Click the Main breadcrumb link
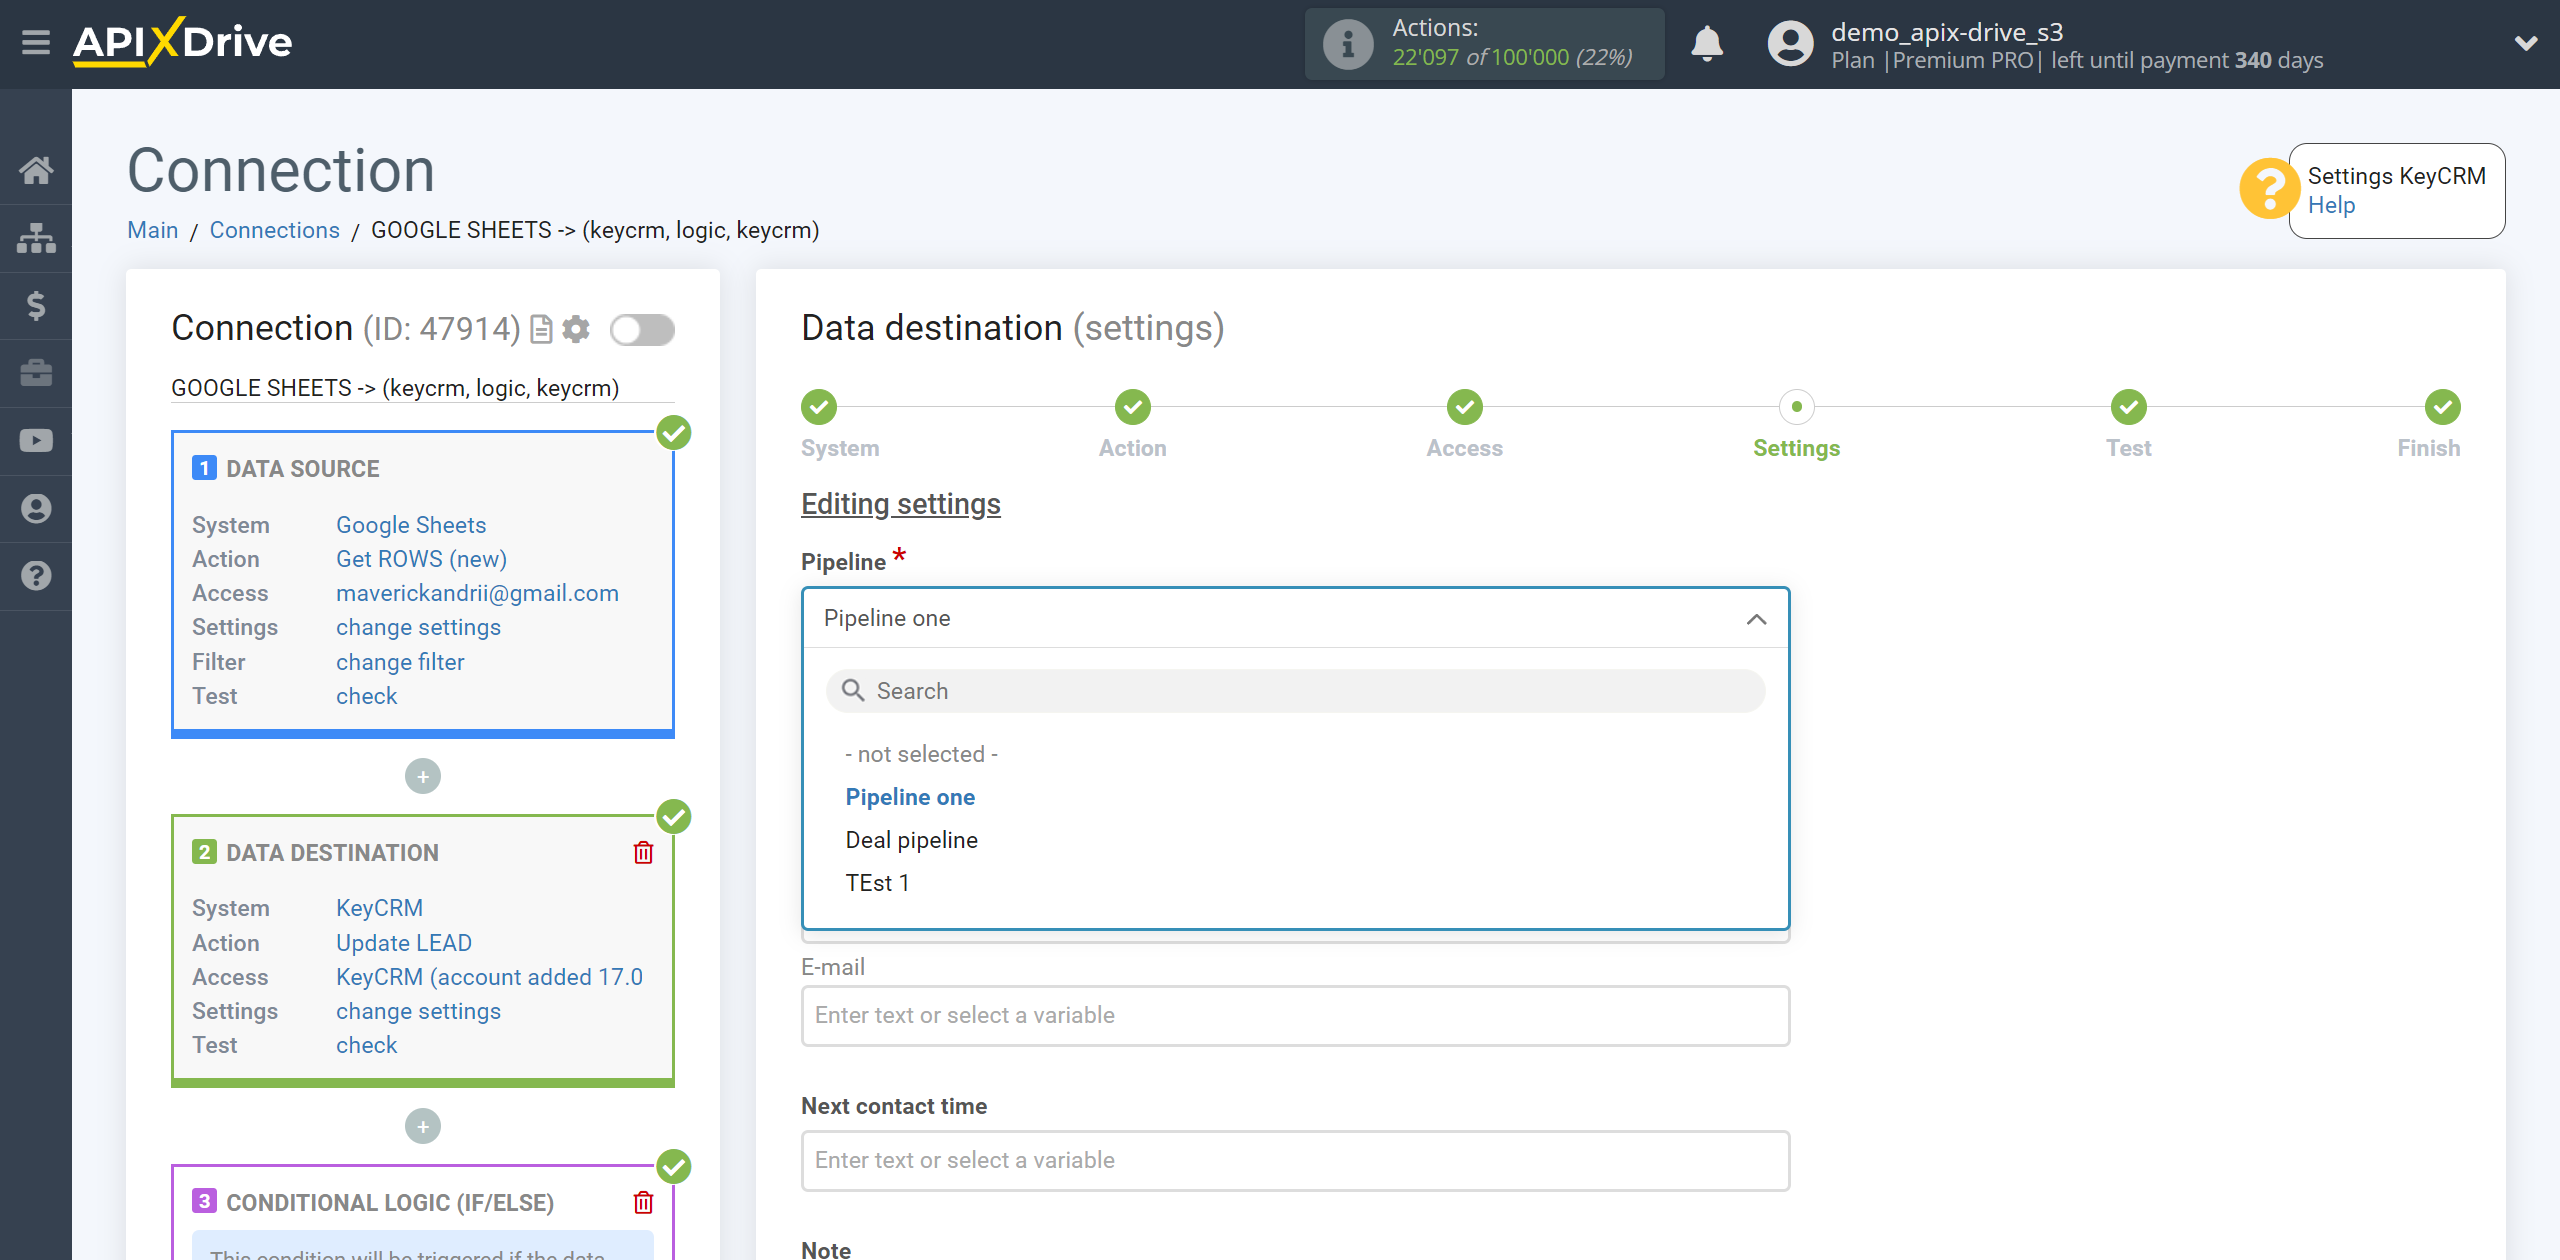 pyautogui.click(x=153, y=230)
